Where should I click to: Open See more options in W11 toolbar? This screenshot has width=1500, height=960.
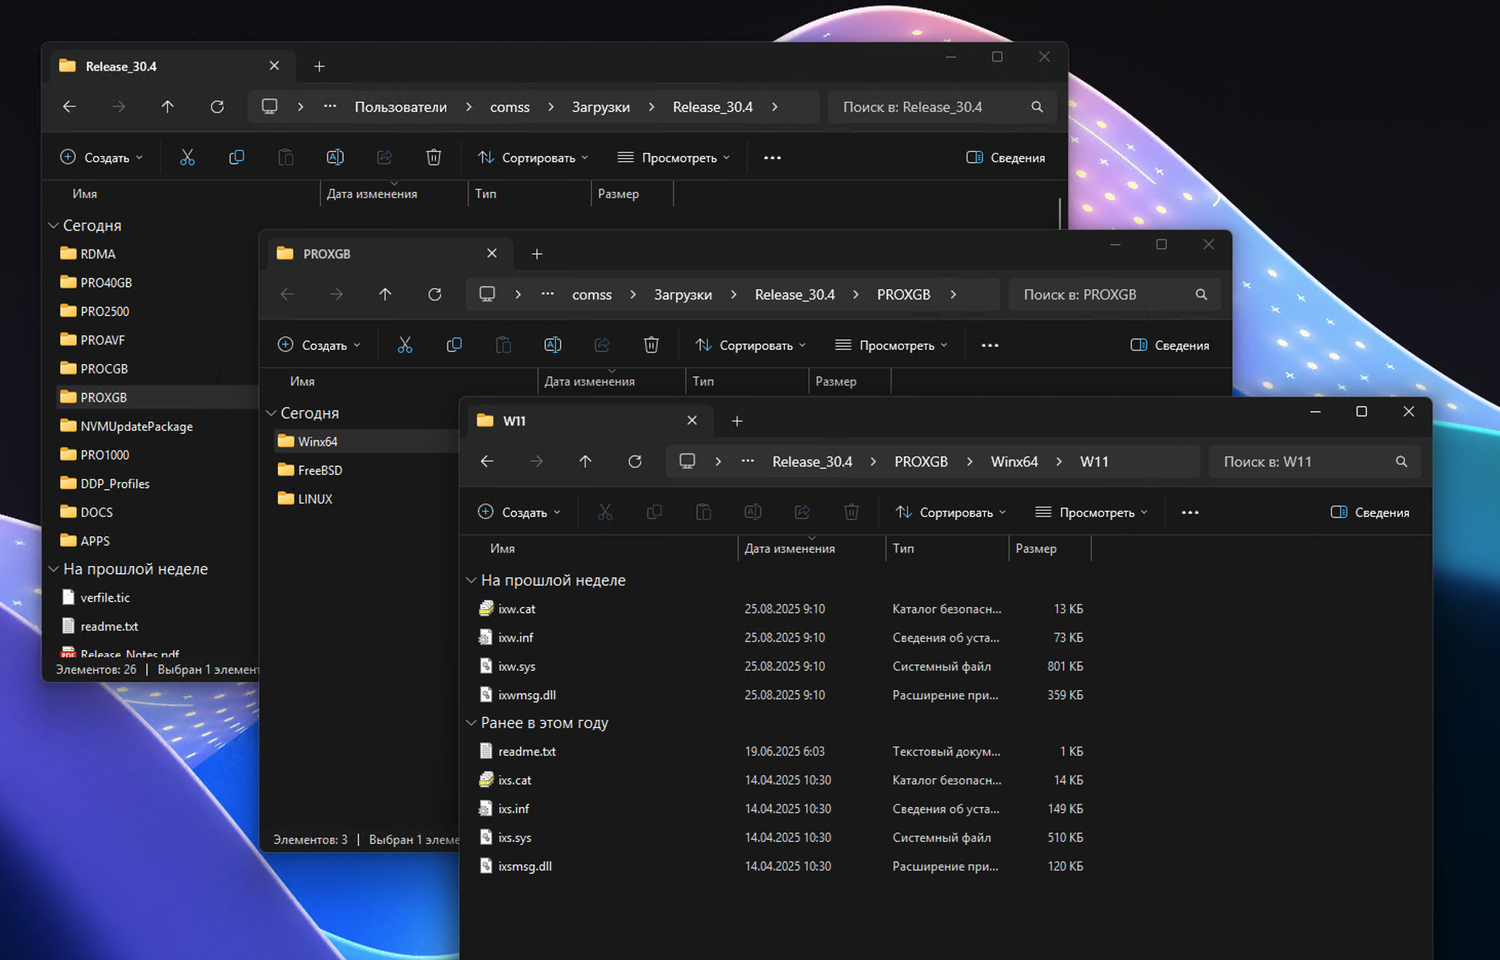[x=1189, y=512]
